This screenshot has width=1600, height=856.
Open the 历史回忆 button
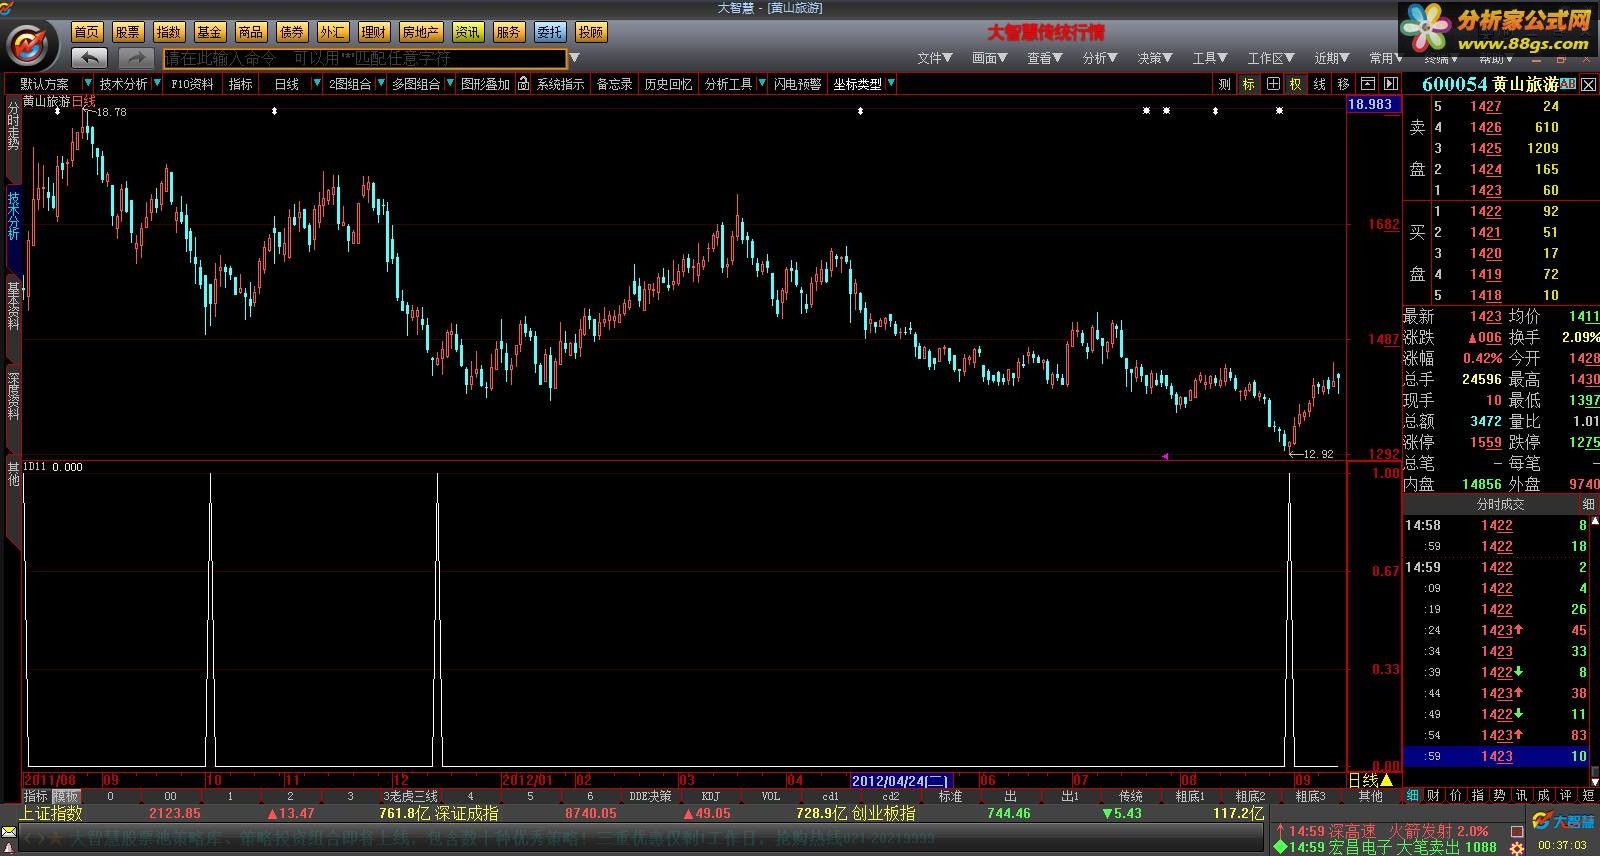click(668, 84)
